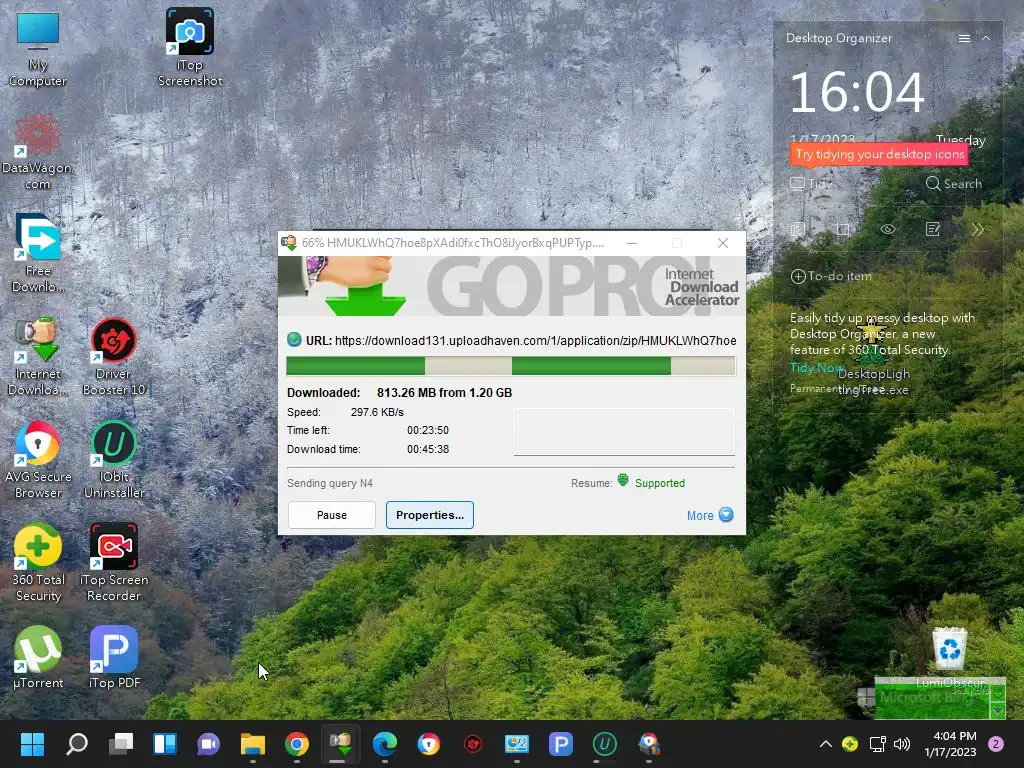This screenshot has width=1024, height=768.
Task: Click crop icon in Desktop Organizer
Action: click(x=843, y=229)
